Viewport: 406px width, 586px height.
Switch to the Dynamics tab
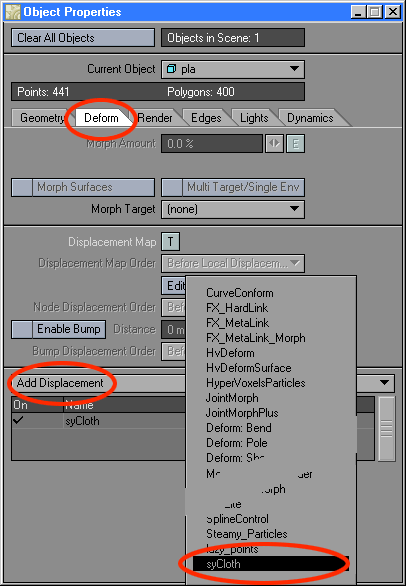(310, 118)
